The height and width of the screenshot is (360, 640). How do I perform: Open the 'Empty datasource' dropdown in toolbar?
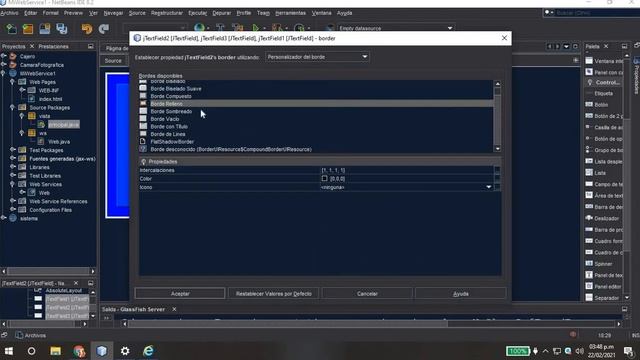pyautogui.click(x=395, y=29)
